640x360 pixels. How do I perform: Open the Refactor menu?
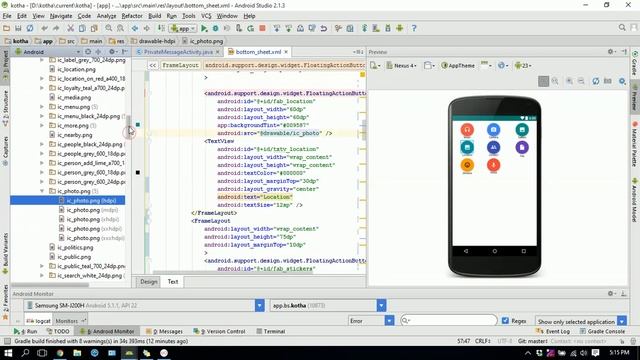coord(132,16)
